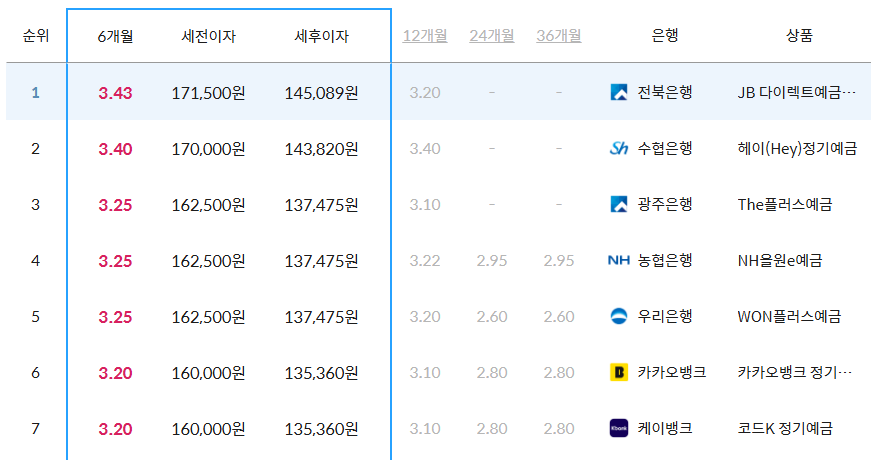The image size is (871, 460).
Task: Click the 3.40 red six-month rate
Action: pyautogui.click(x=116, y=149)
